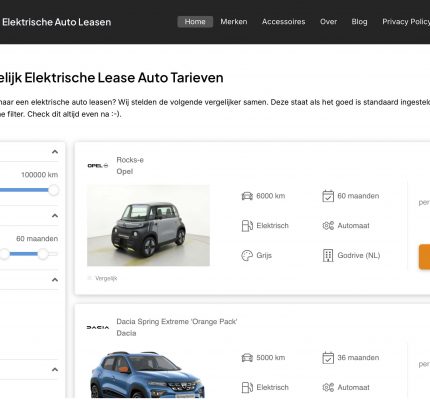Open the Blog page
This screenshot has height=400, width=430.
pos(359,22)
